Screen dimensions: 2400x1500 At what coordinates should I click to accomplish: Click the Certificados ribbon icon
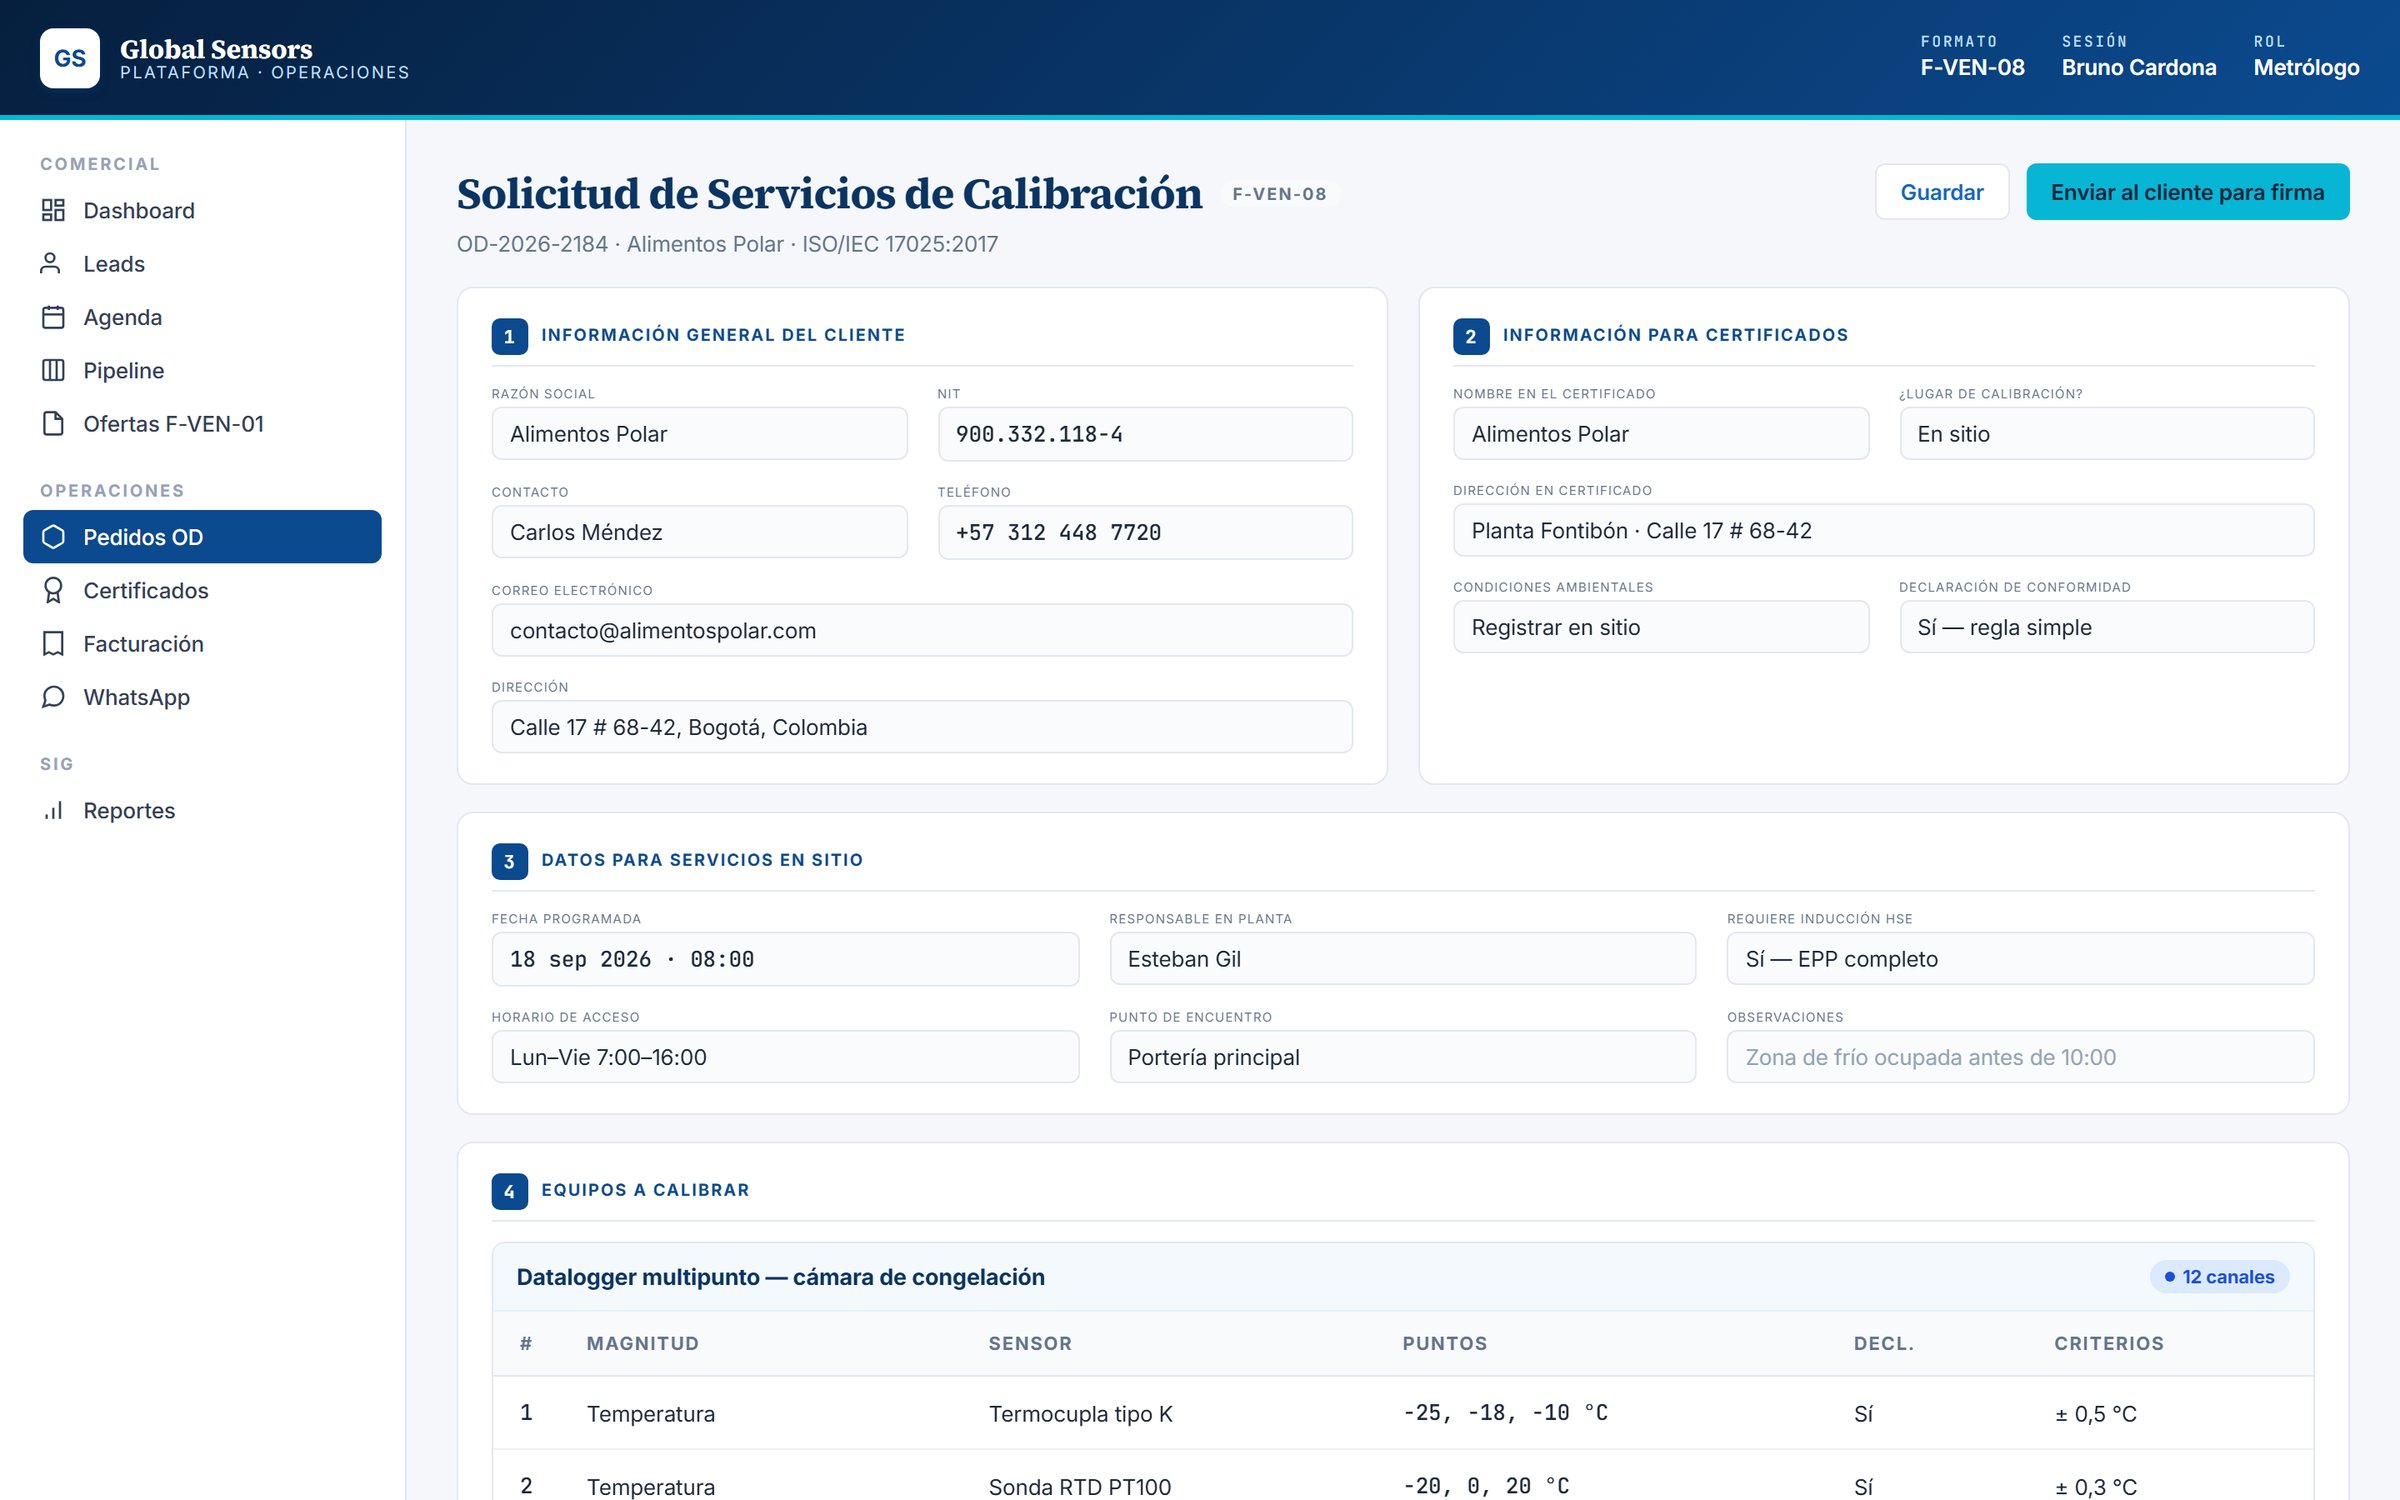(53, 590)
